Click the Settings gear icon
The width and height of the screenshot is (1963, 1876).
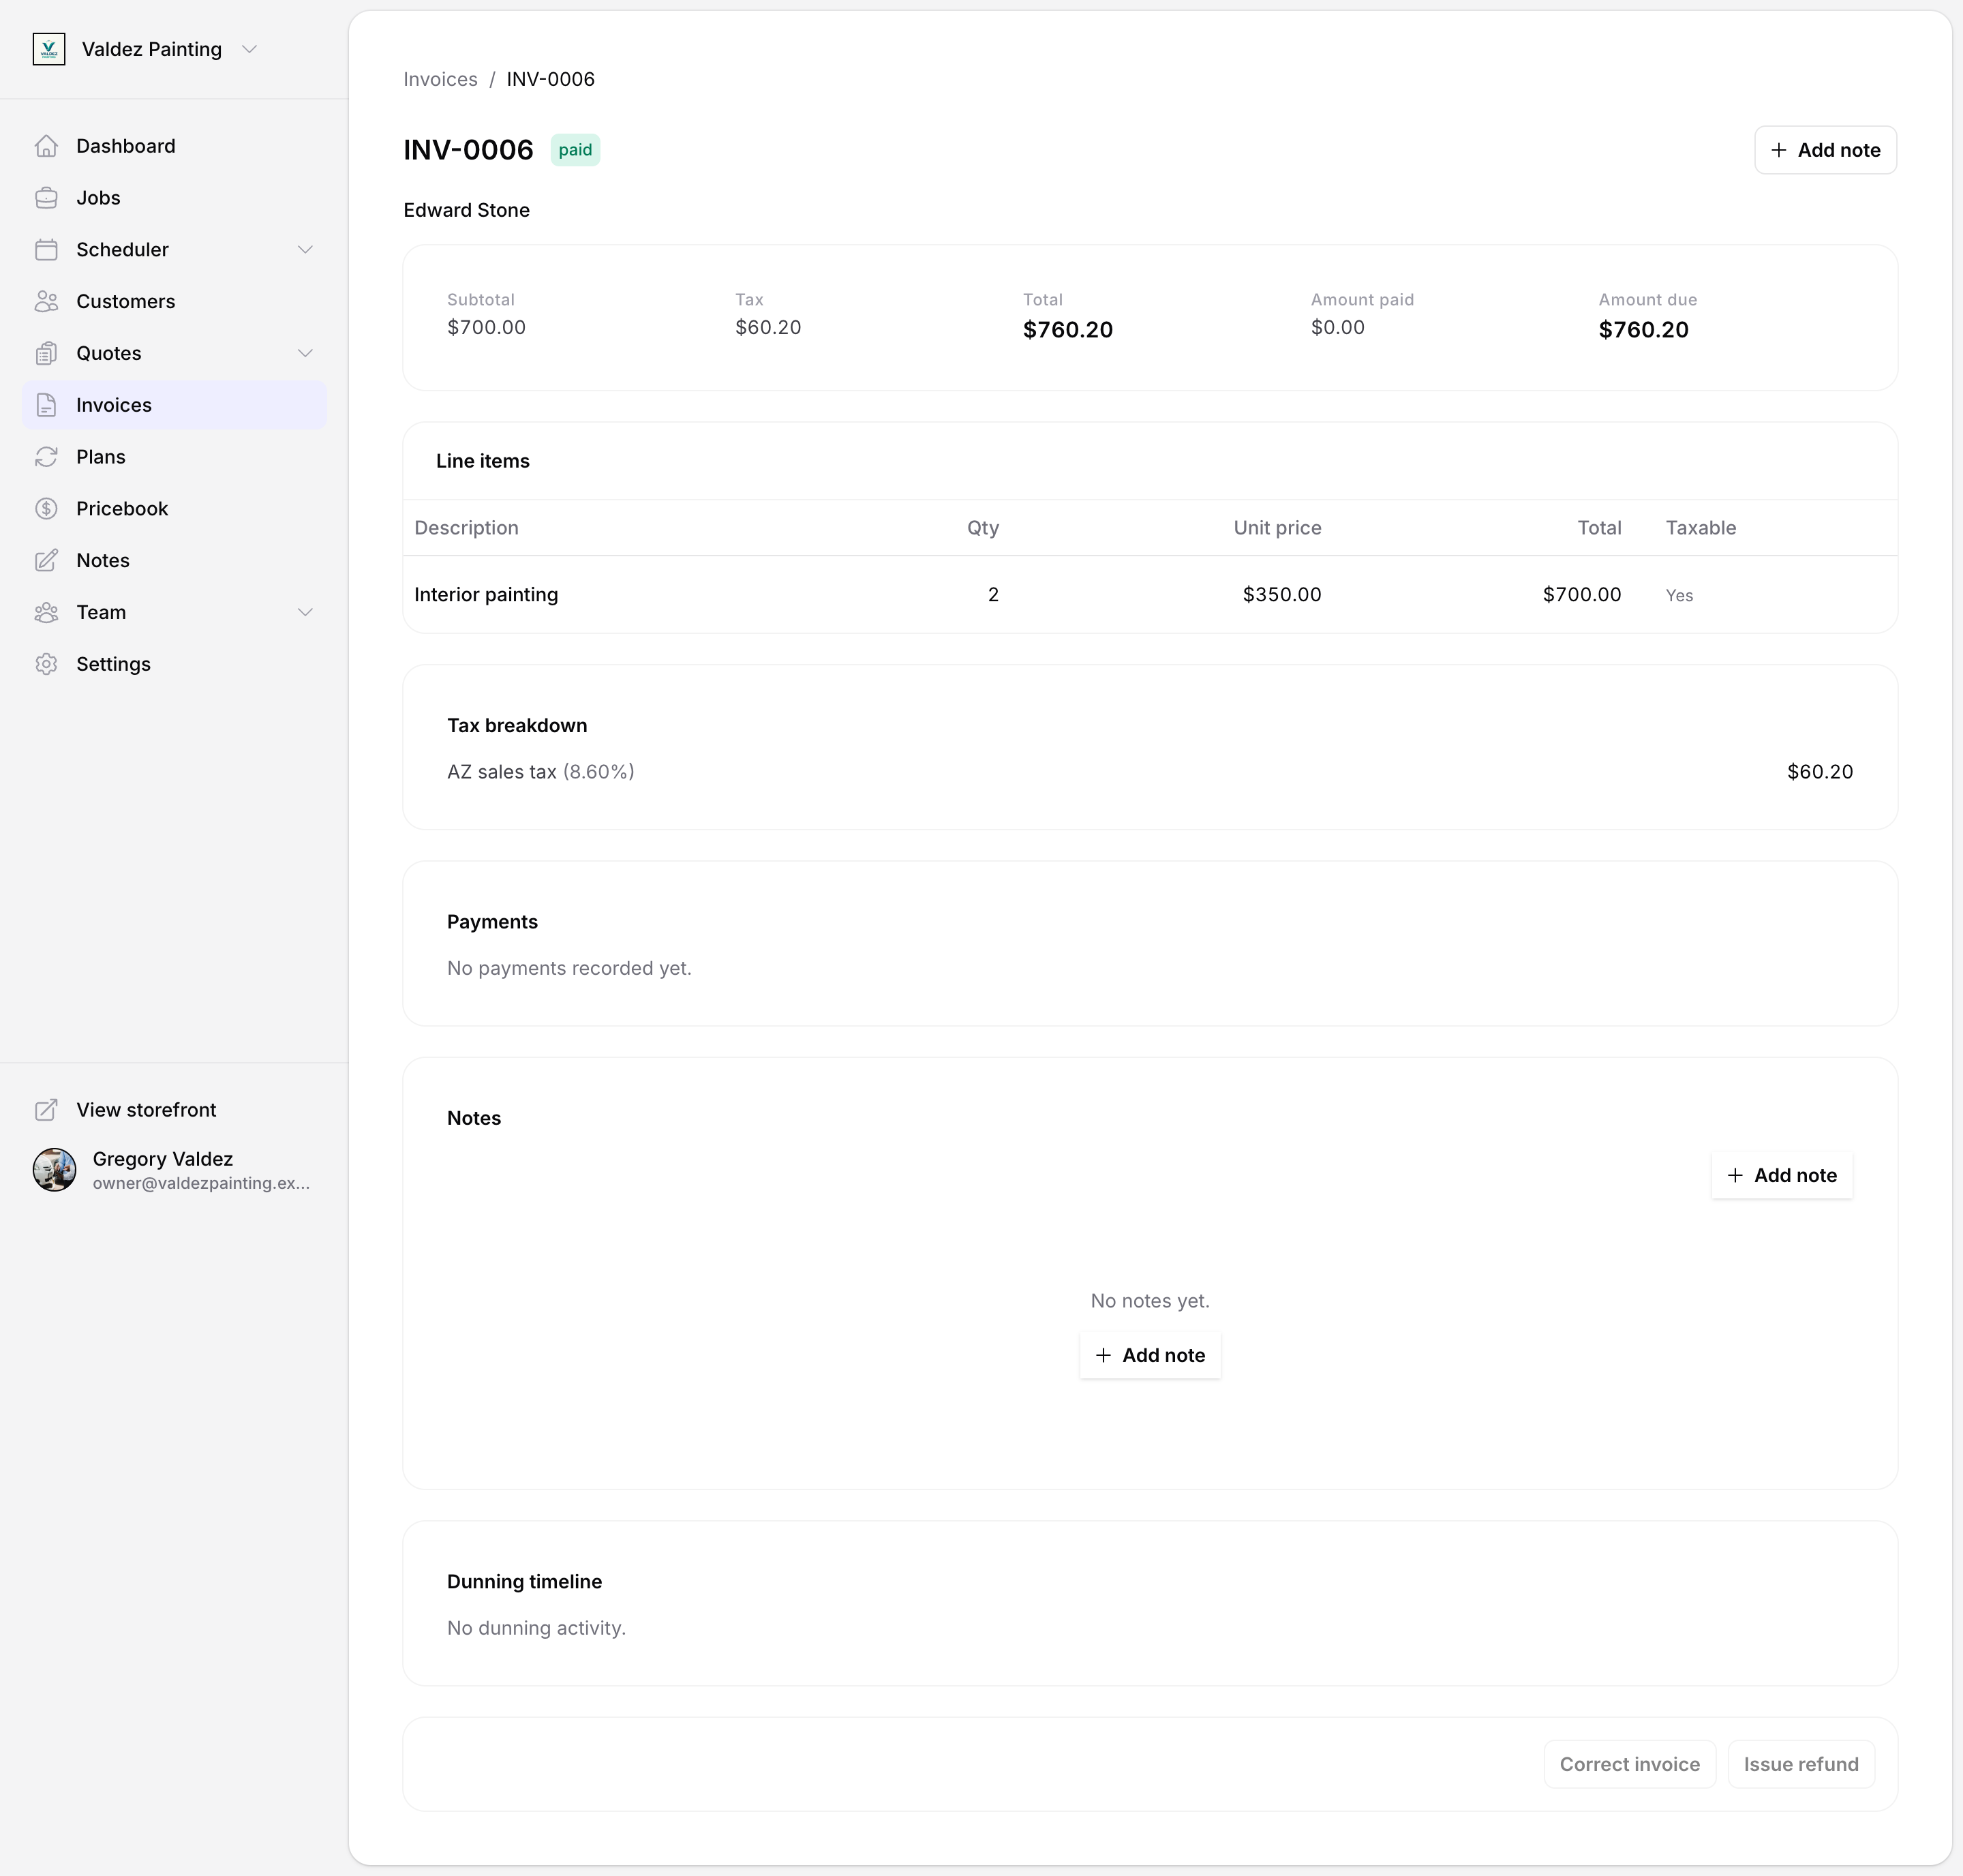(46, 665)
